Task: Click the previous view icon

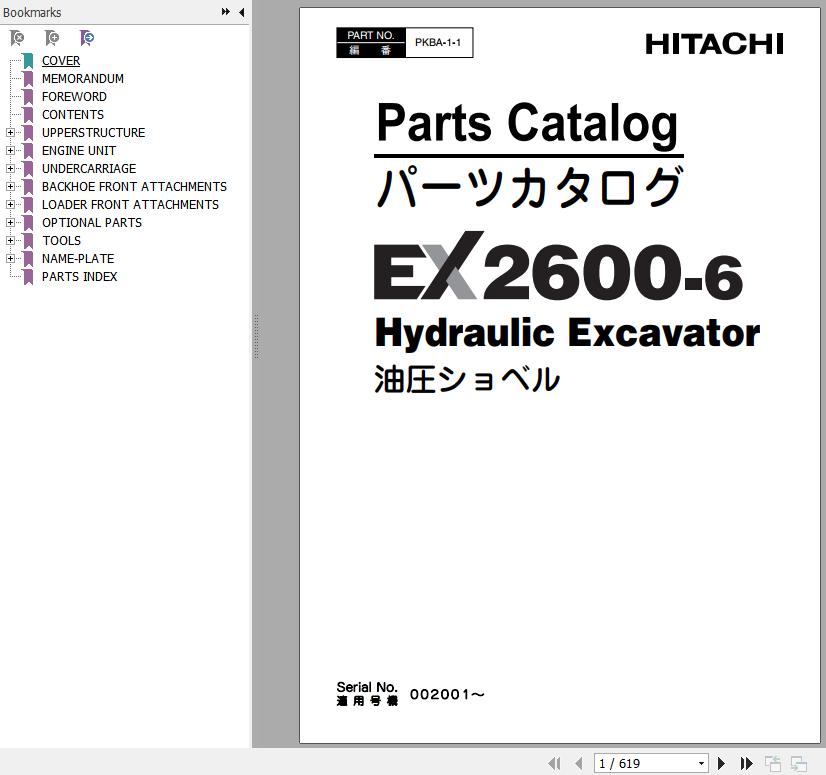Action: (x=773, y=763)
